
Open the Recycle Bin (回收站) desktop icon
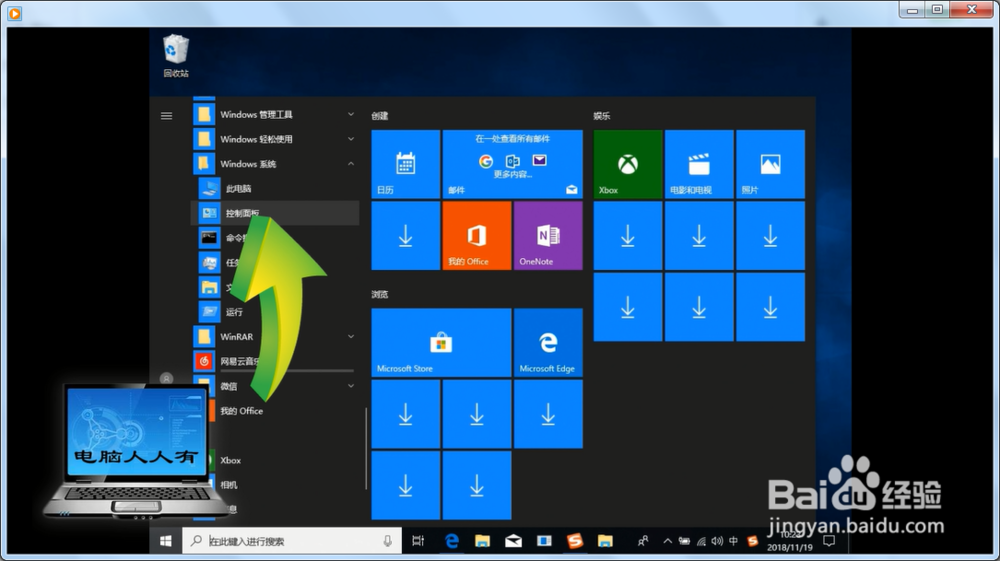tap(175, 56)
